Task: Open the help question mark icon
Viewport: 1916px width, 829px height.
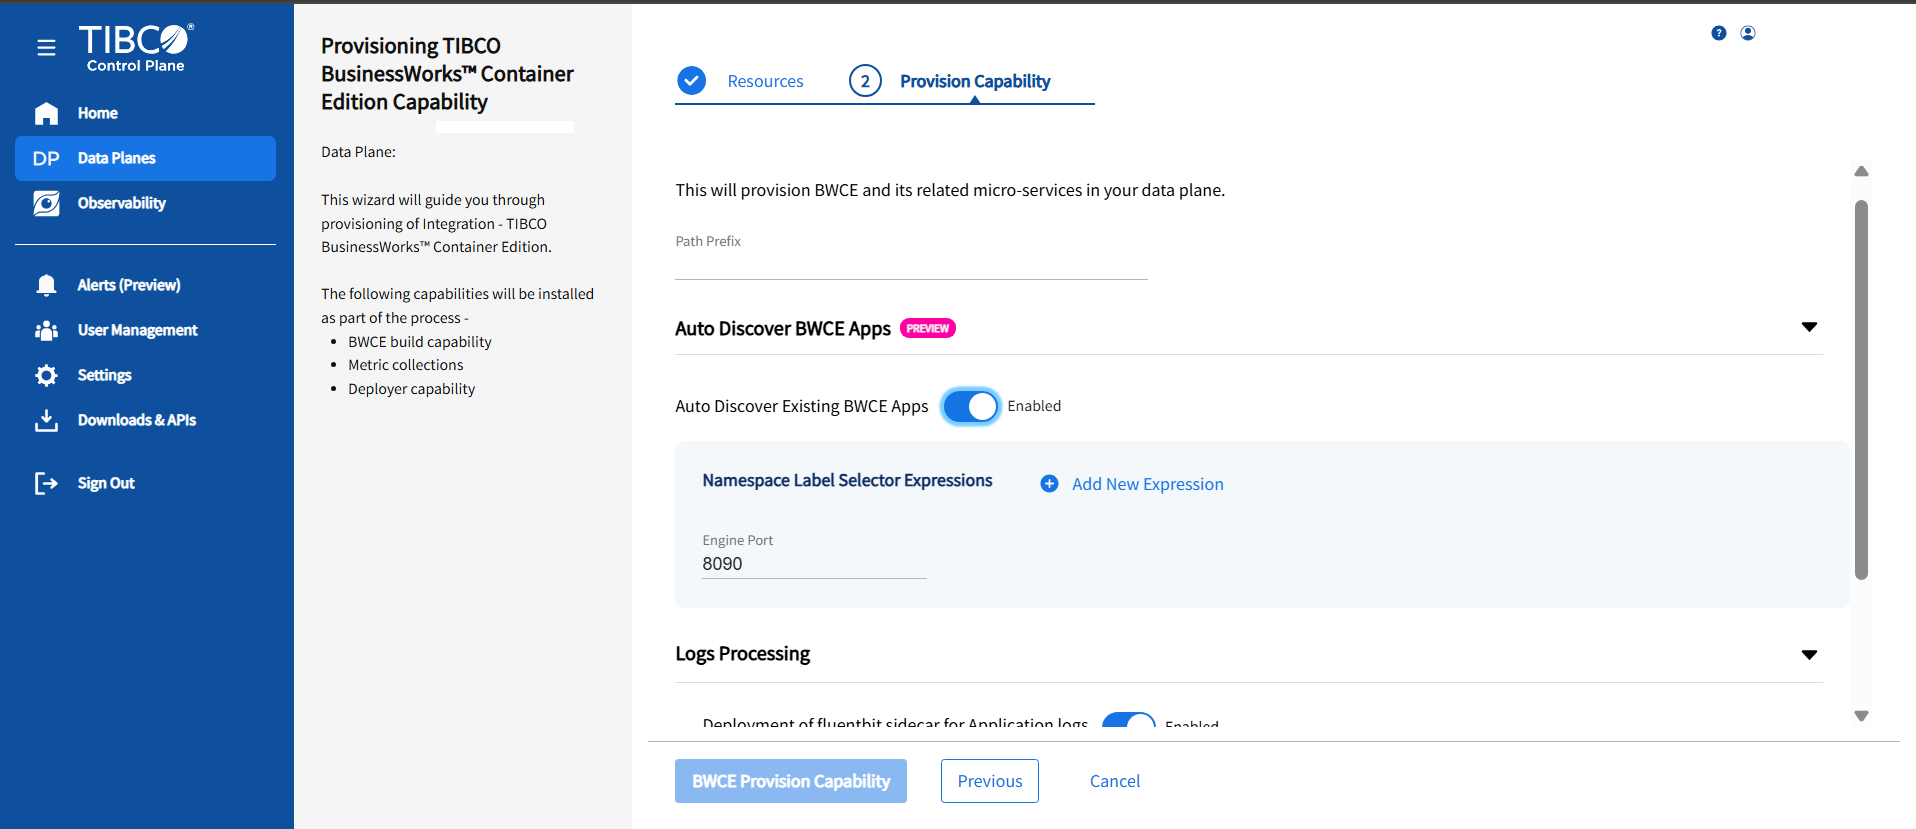Action: (x=1718, y=33)
